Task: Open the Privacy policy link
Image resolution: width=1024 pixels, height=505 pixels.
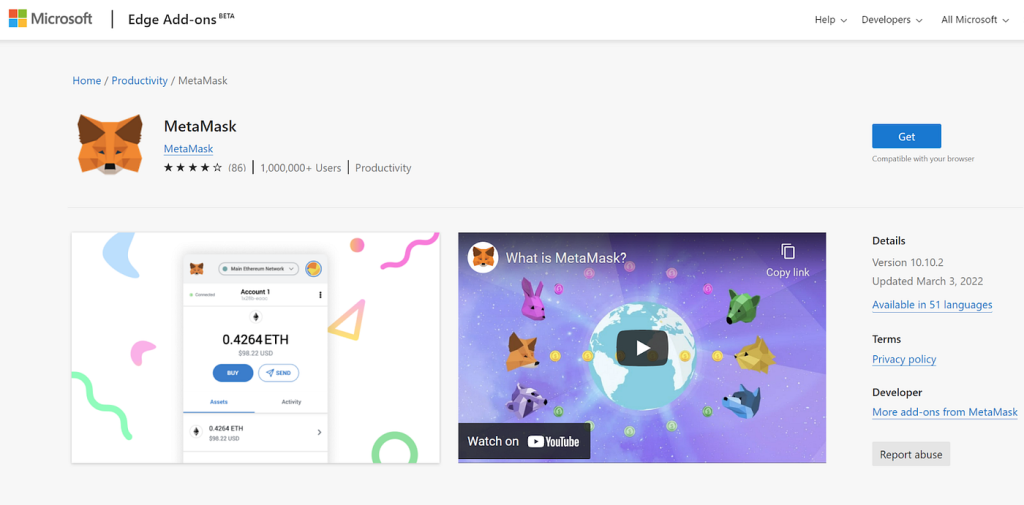Action: click(904, 359)
